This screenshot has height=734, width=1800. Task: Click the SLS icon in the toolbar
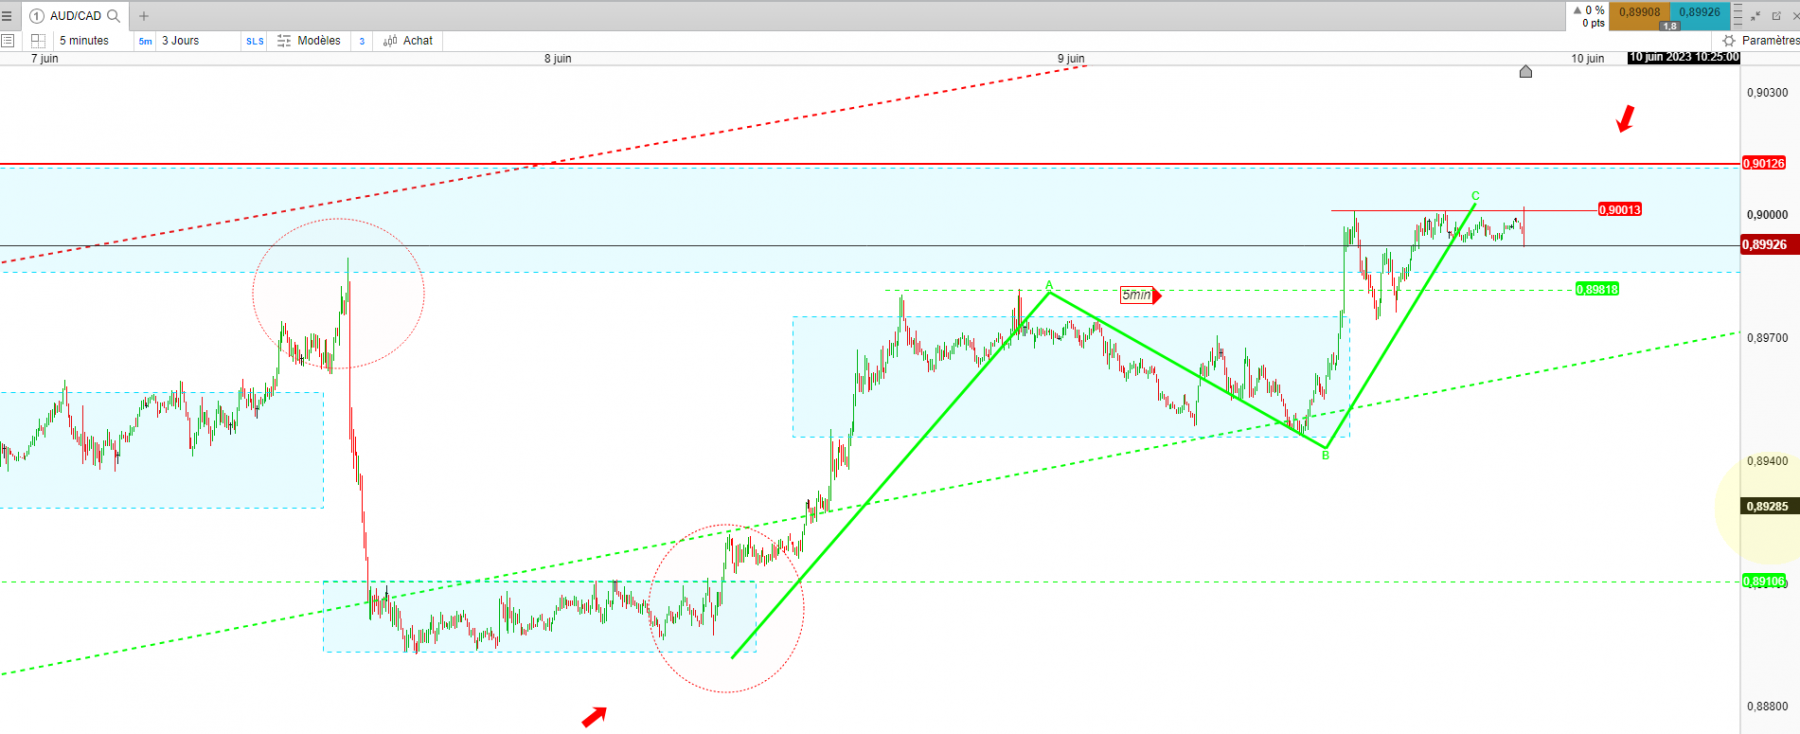(x=255, y=41)
